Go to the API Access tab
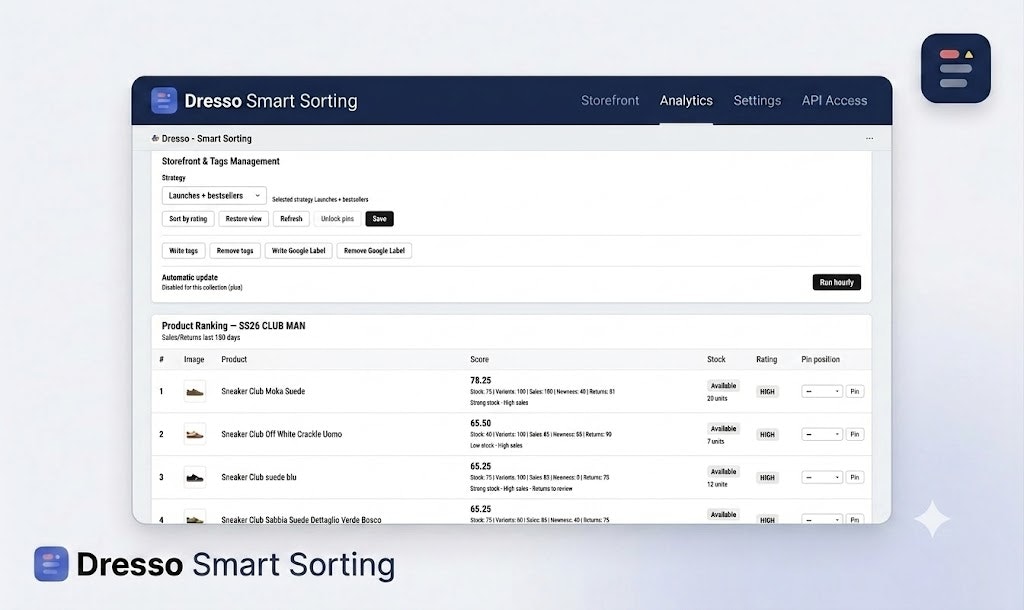This screenshot has height=610, width=1024. click(x=835, y=101)
